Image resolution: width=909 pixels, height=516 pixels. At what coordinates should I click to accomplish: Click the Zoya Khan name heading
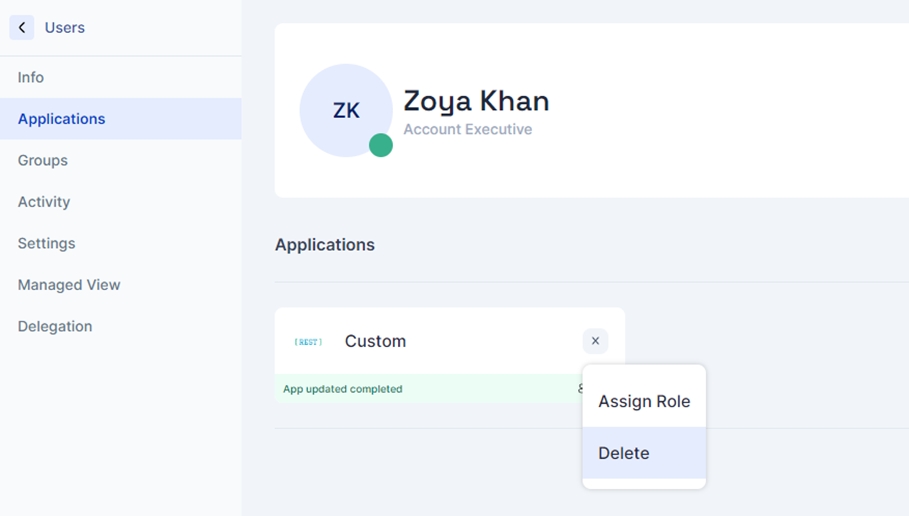[476, 101]
